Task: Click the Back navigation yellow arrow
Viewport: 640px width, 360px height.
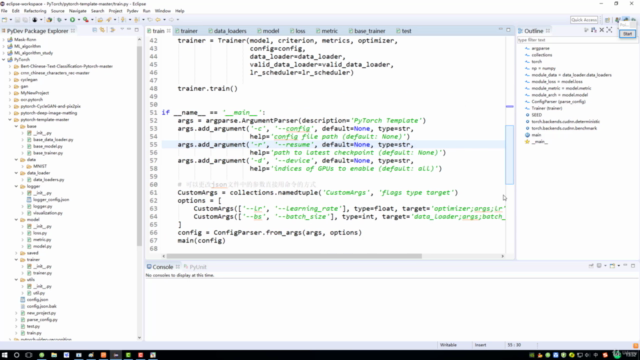Action: point(158,20)
